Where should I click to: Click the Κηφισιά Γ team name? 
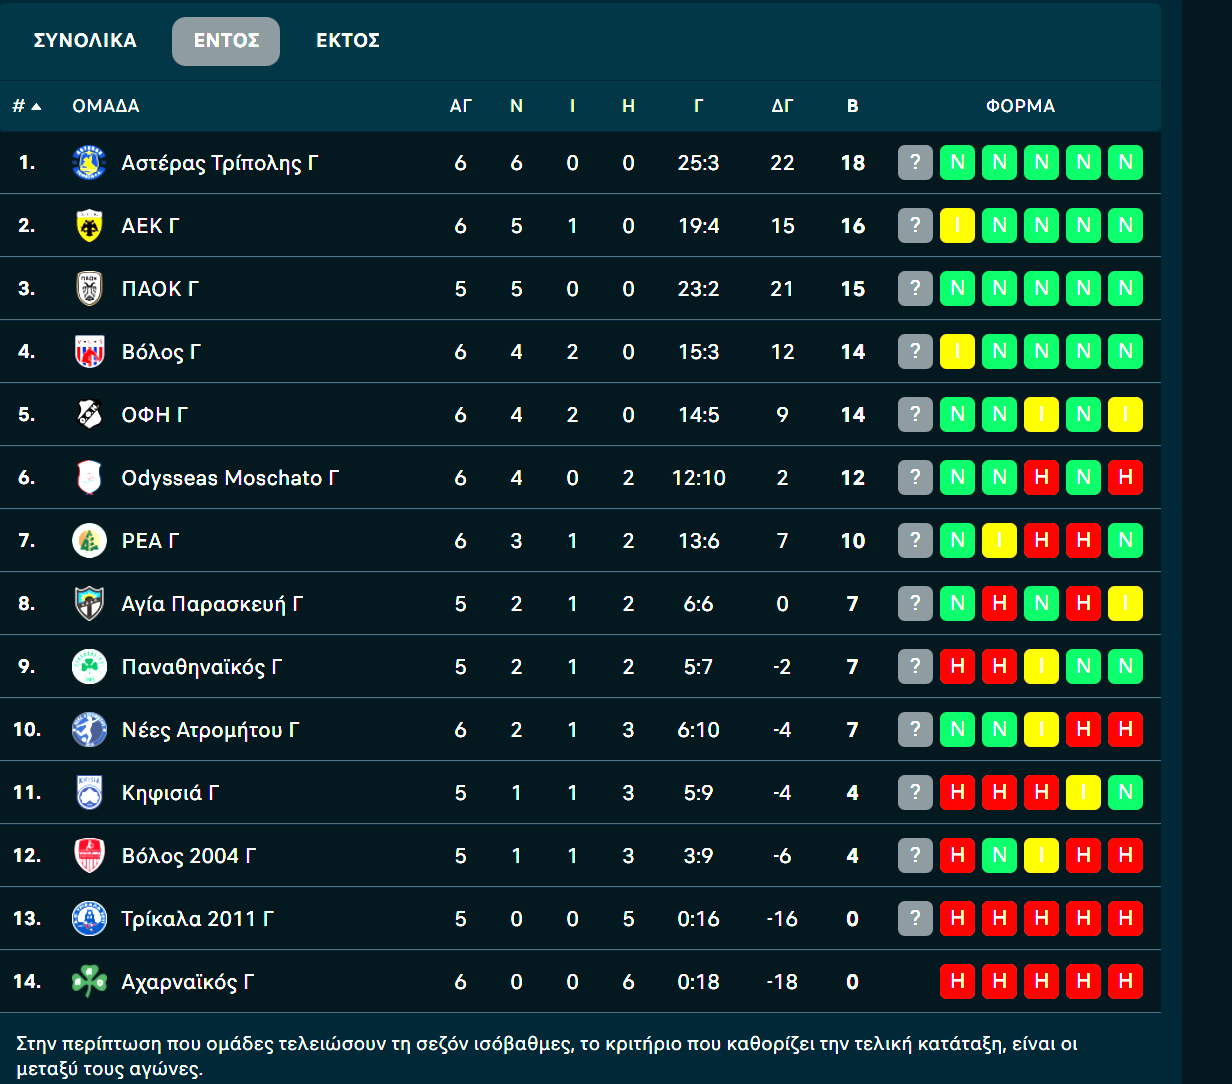(170, 793)
